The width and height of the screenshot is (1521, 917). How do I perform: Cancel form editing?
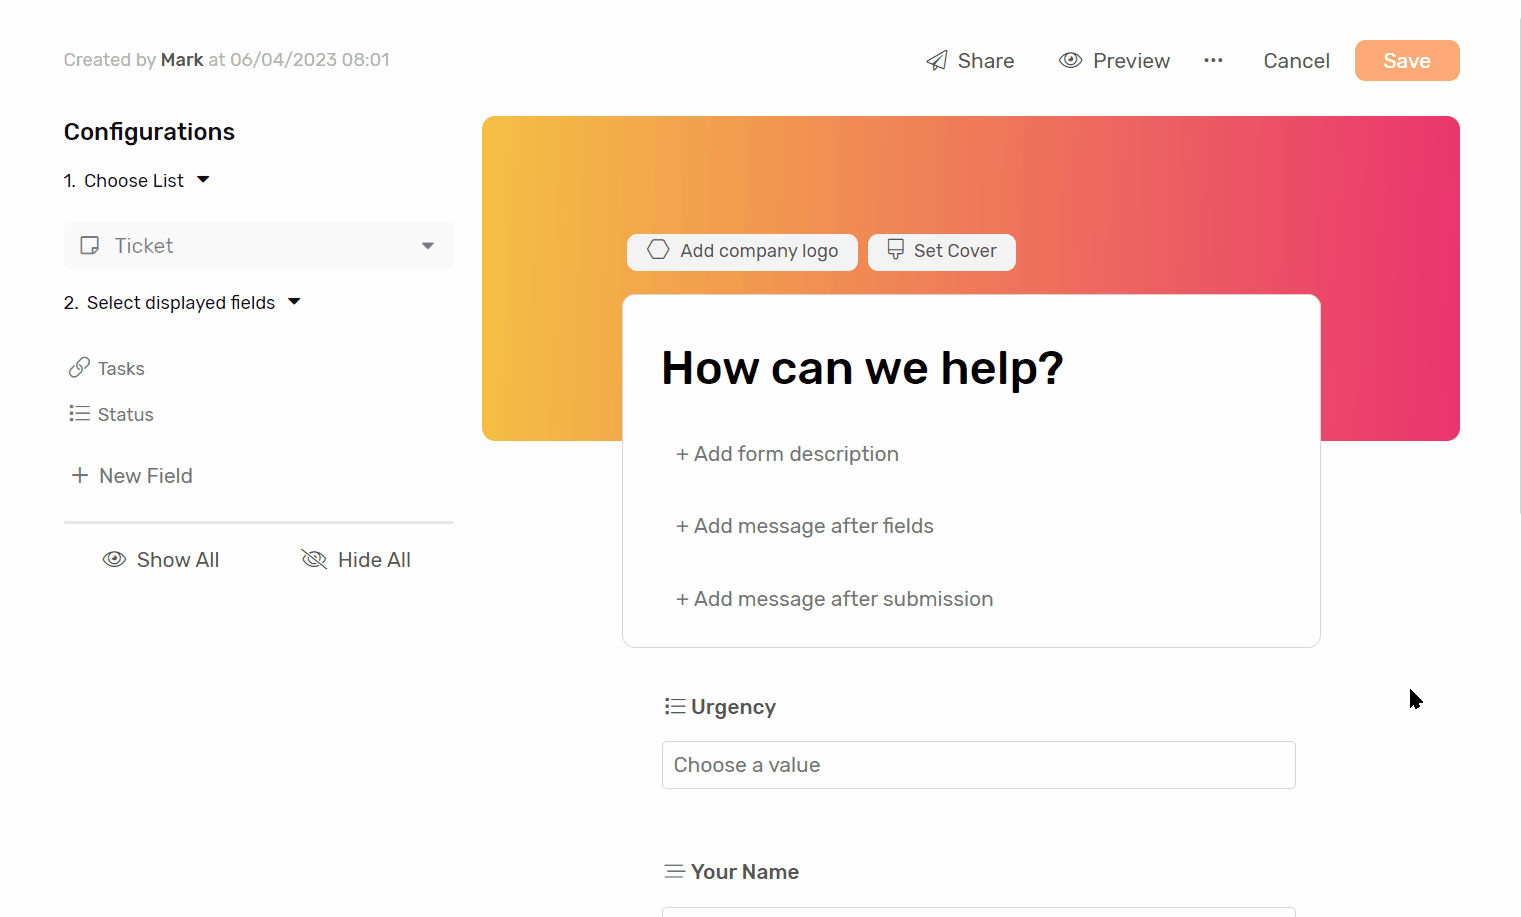(1296, 60)
